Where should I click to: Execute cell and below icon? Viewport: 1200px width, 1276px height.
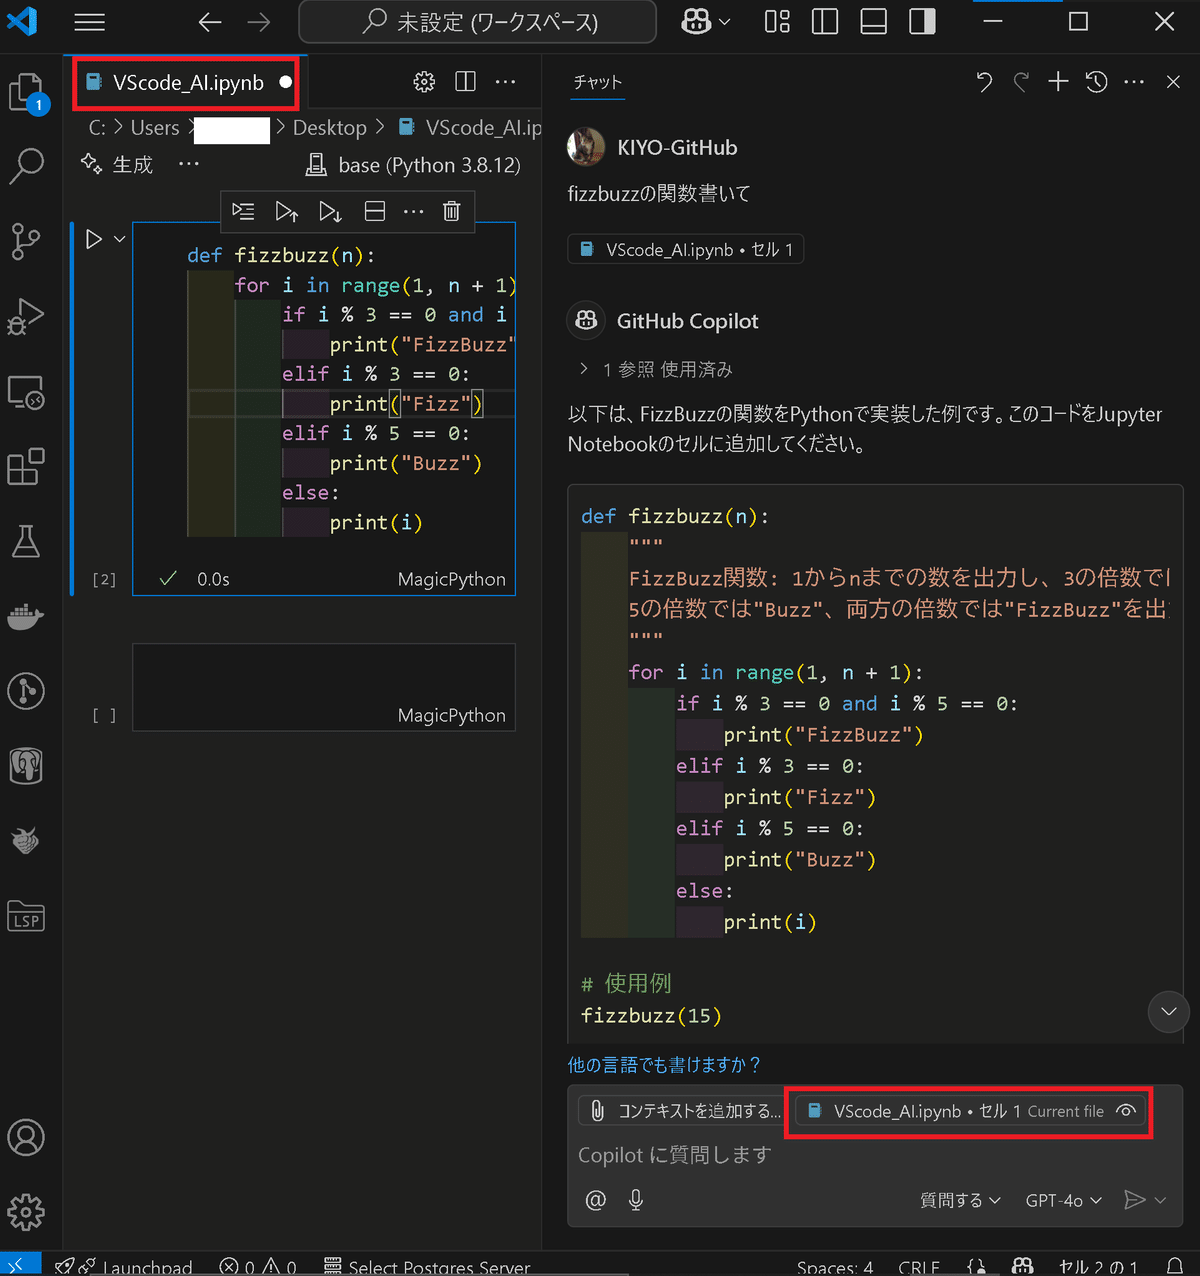click(x=330, y=211)
